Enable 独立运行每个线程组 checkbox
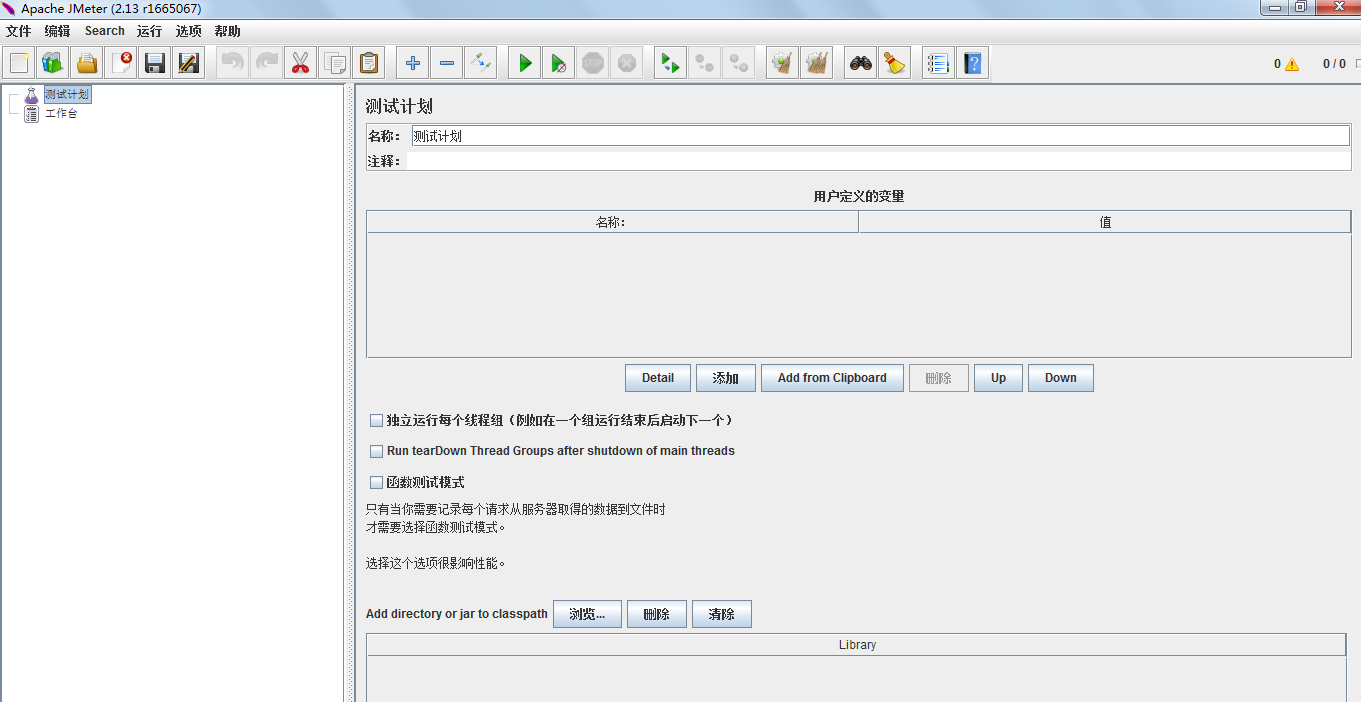This screenshot has width=1361, height=702. pos(377,421)
